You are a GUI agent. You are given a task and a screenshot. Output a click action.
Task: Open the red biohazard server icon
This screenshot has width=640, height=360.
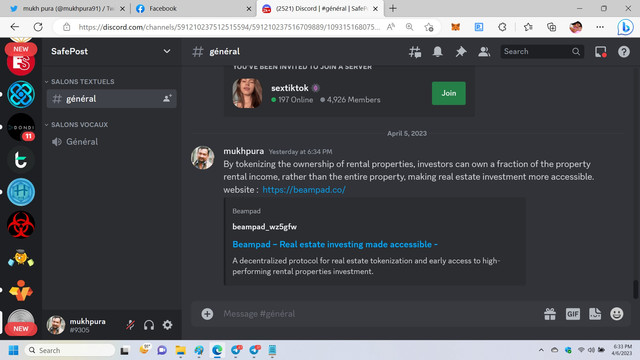tap(21, 224)
